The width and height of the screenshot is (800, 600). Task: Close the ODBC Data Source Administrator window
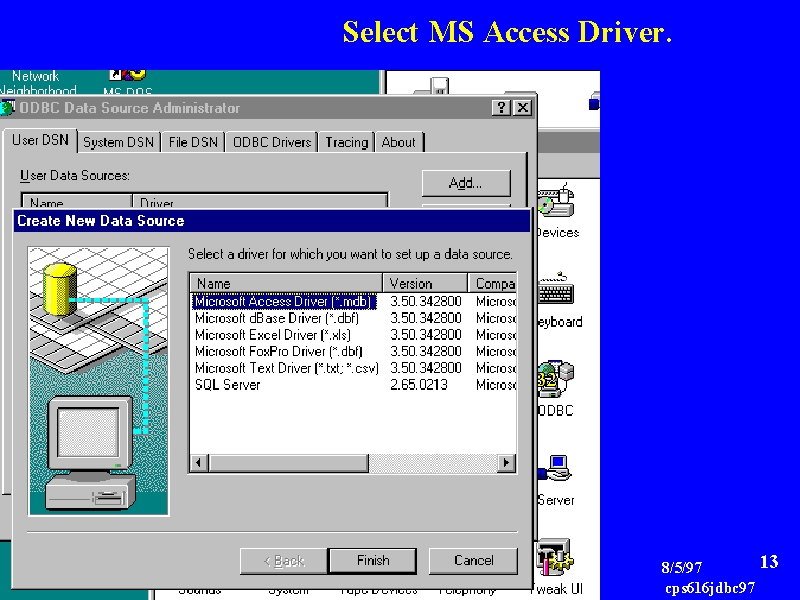tap(523, 108)
